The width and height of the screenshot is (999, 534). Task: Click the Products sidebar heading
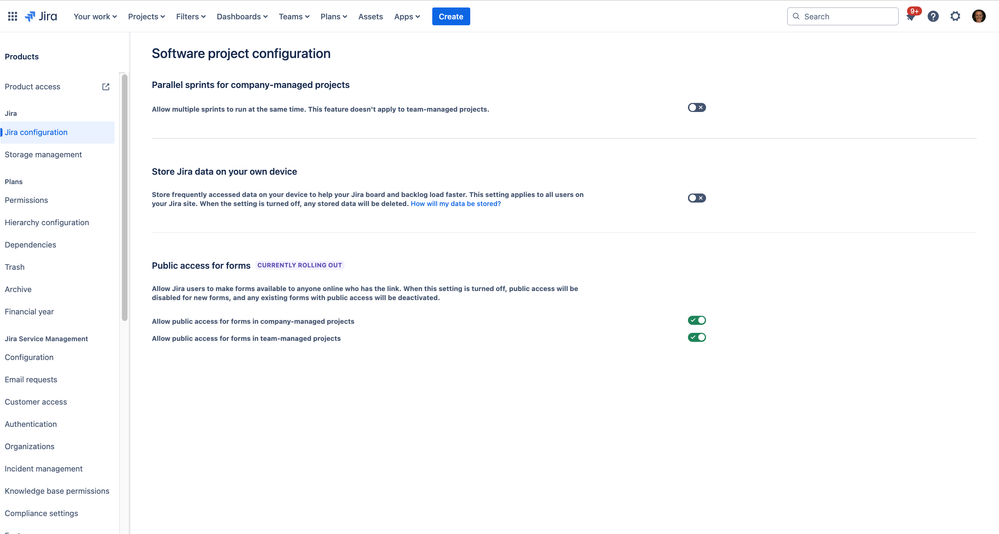22,57
